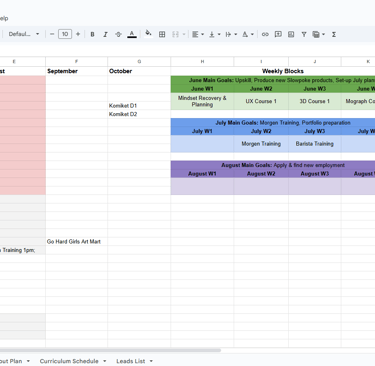
Task: Open text rotation dropdown
Action: (248, 34)
